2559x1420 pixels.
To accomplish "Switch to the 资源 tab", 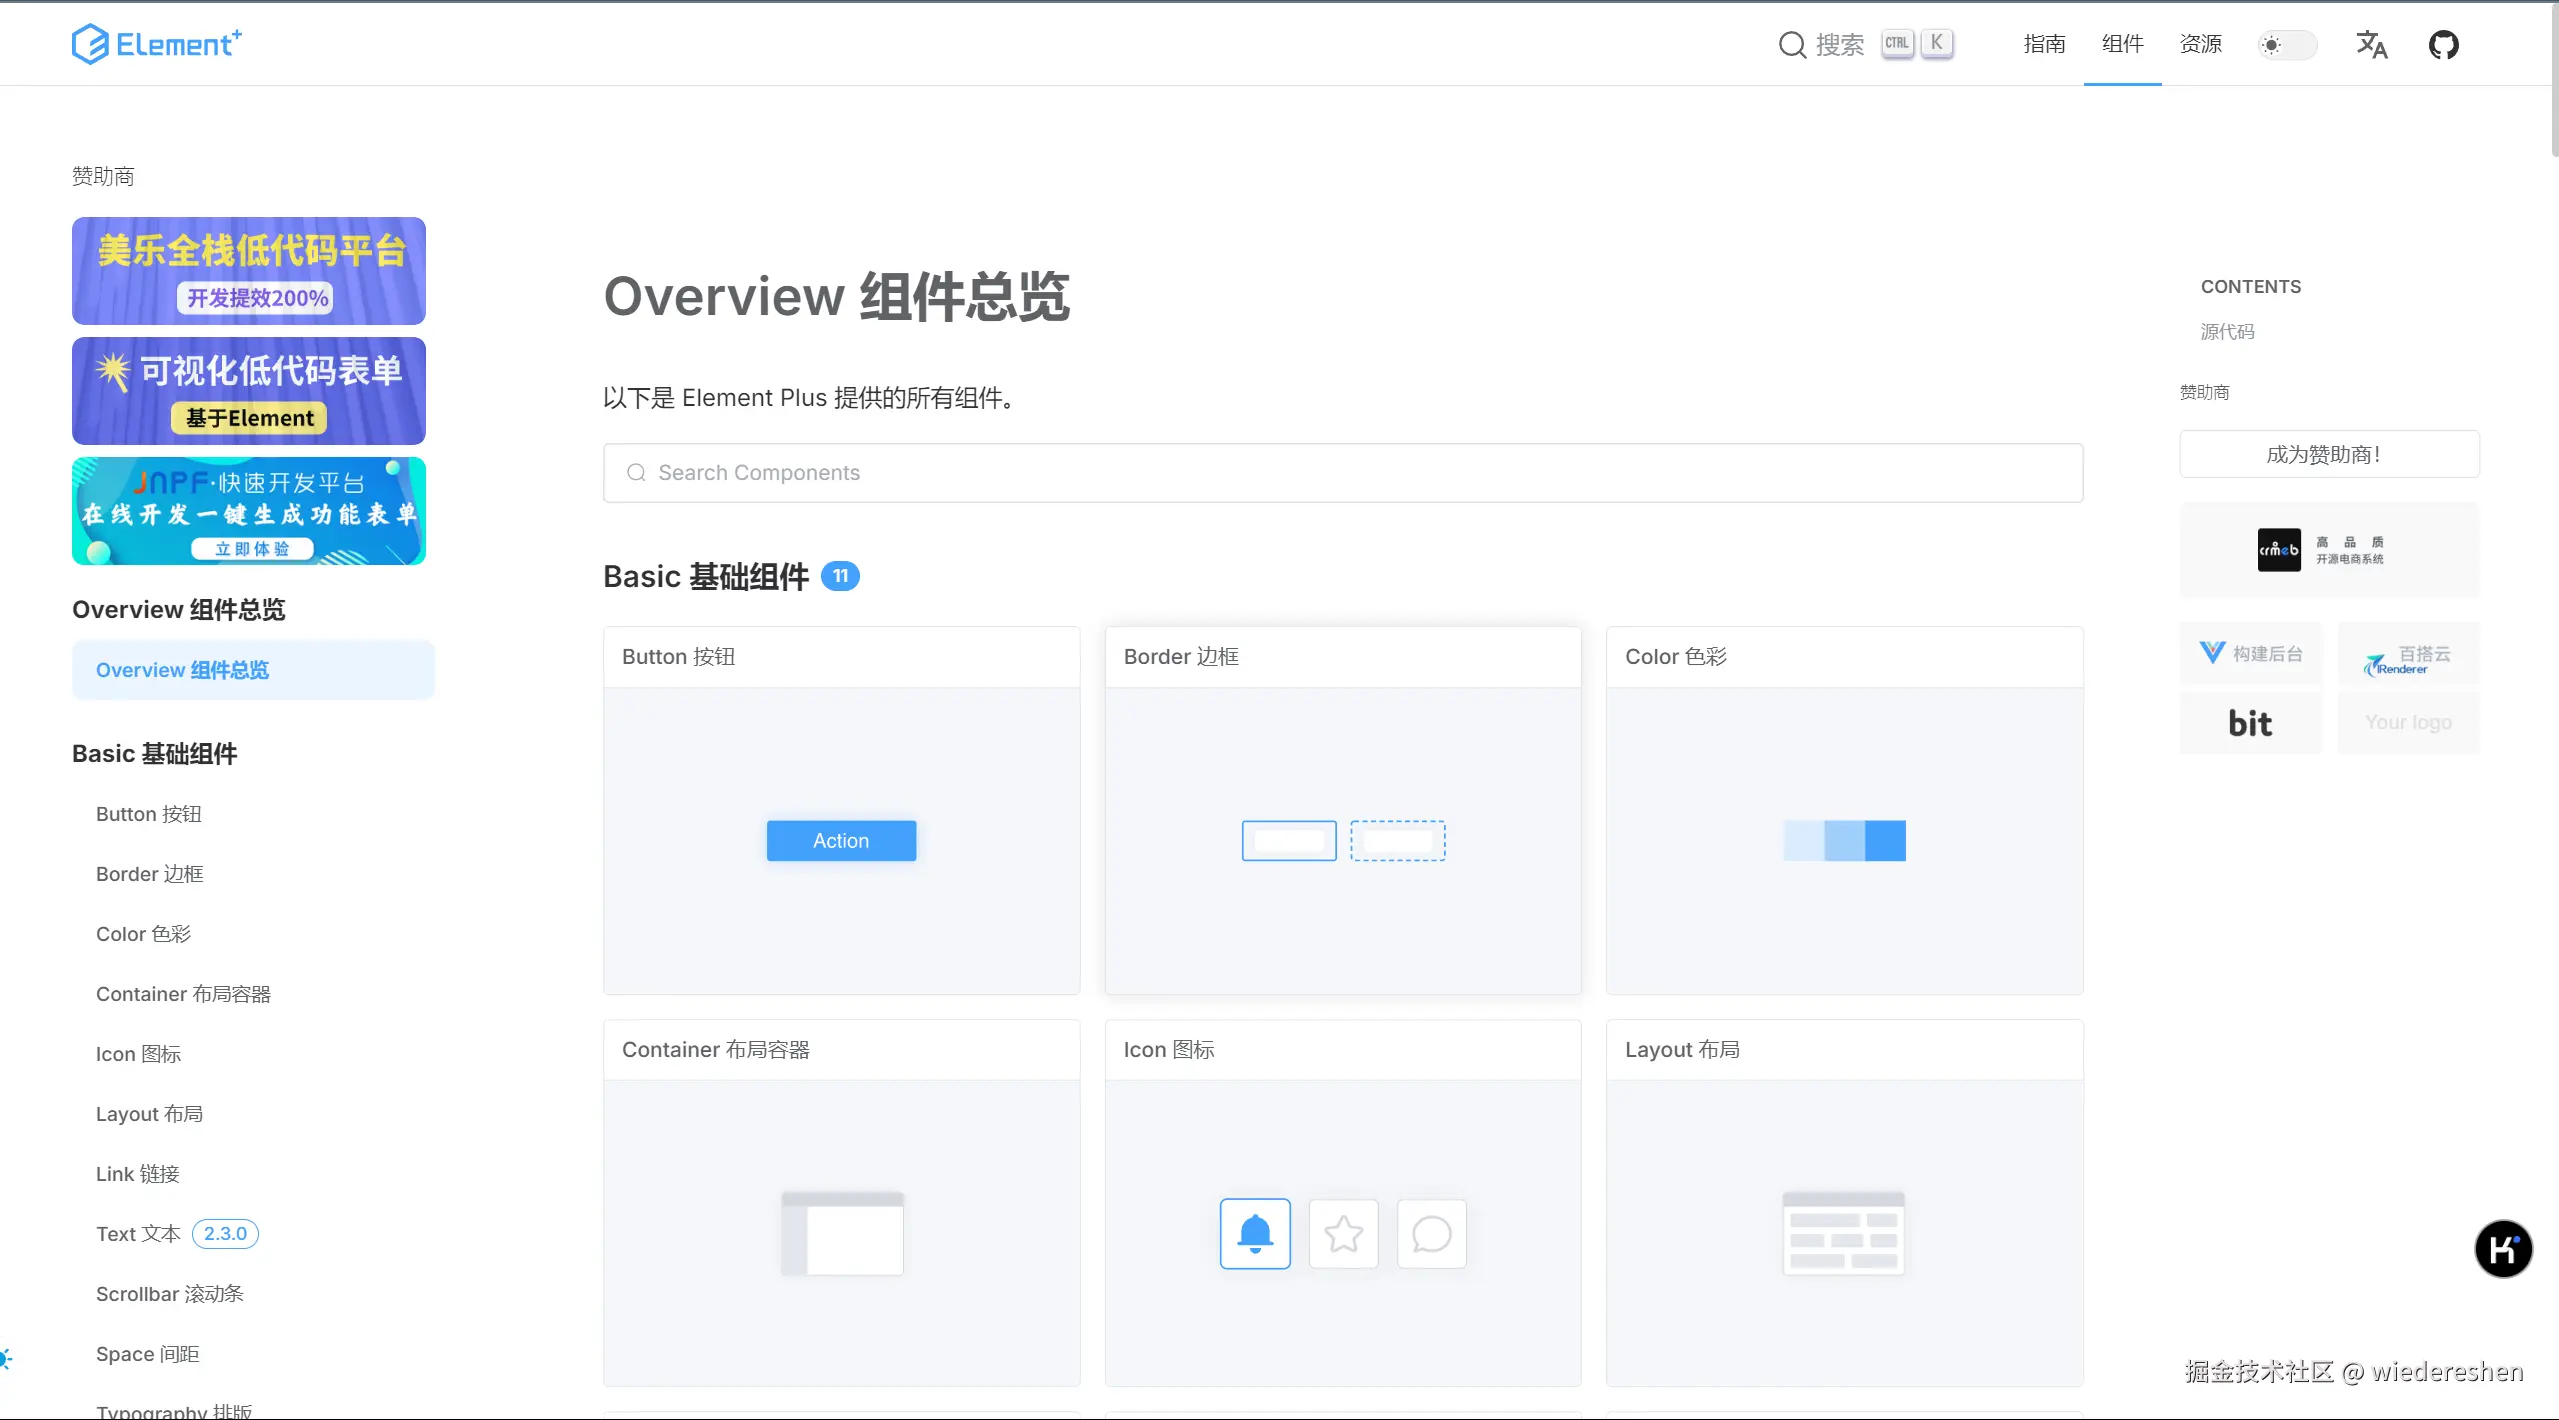I will click(2200, 44).
